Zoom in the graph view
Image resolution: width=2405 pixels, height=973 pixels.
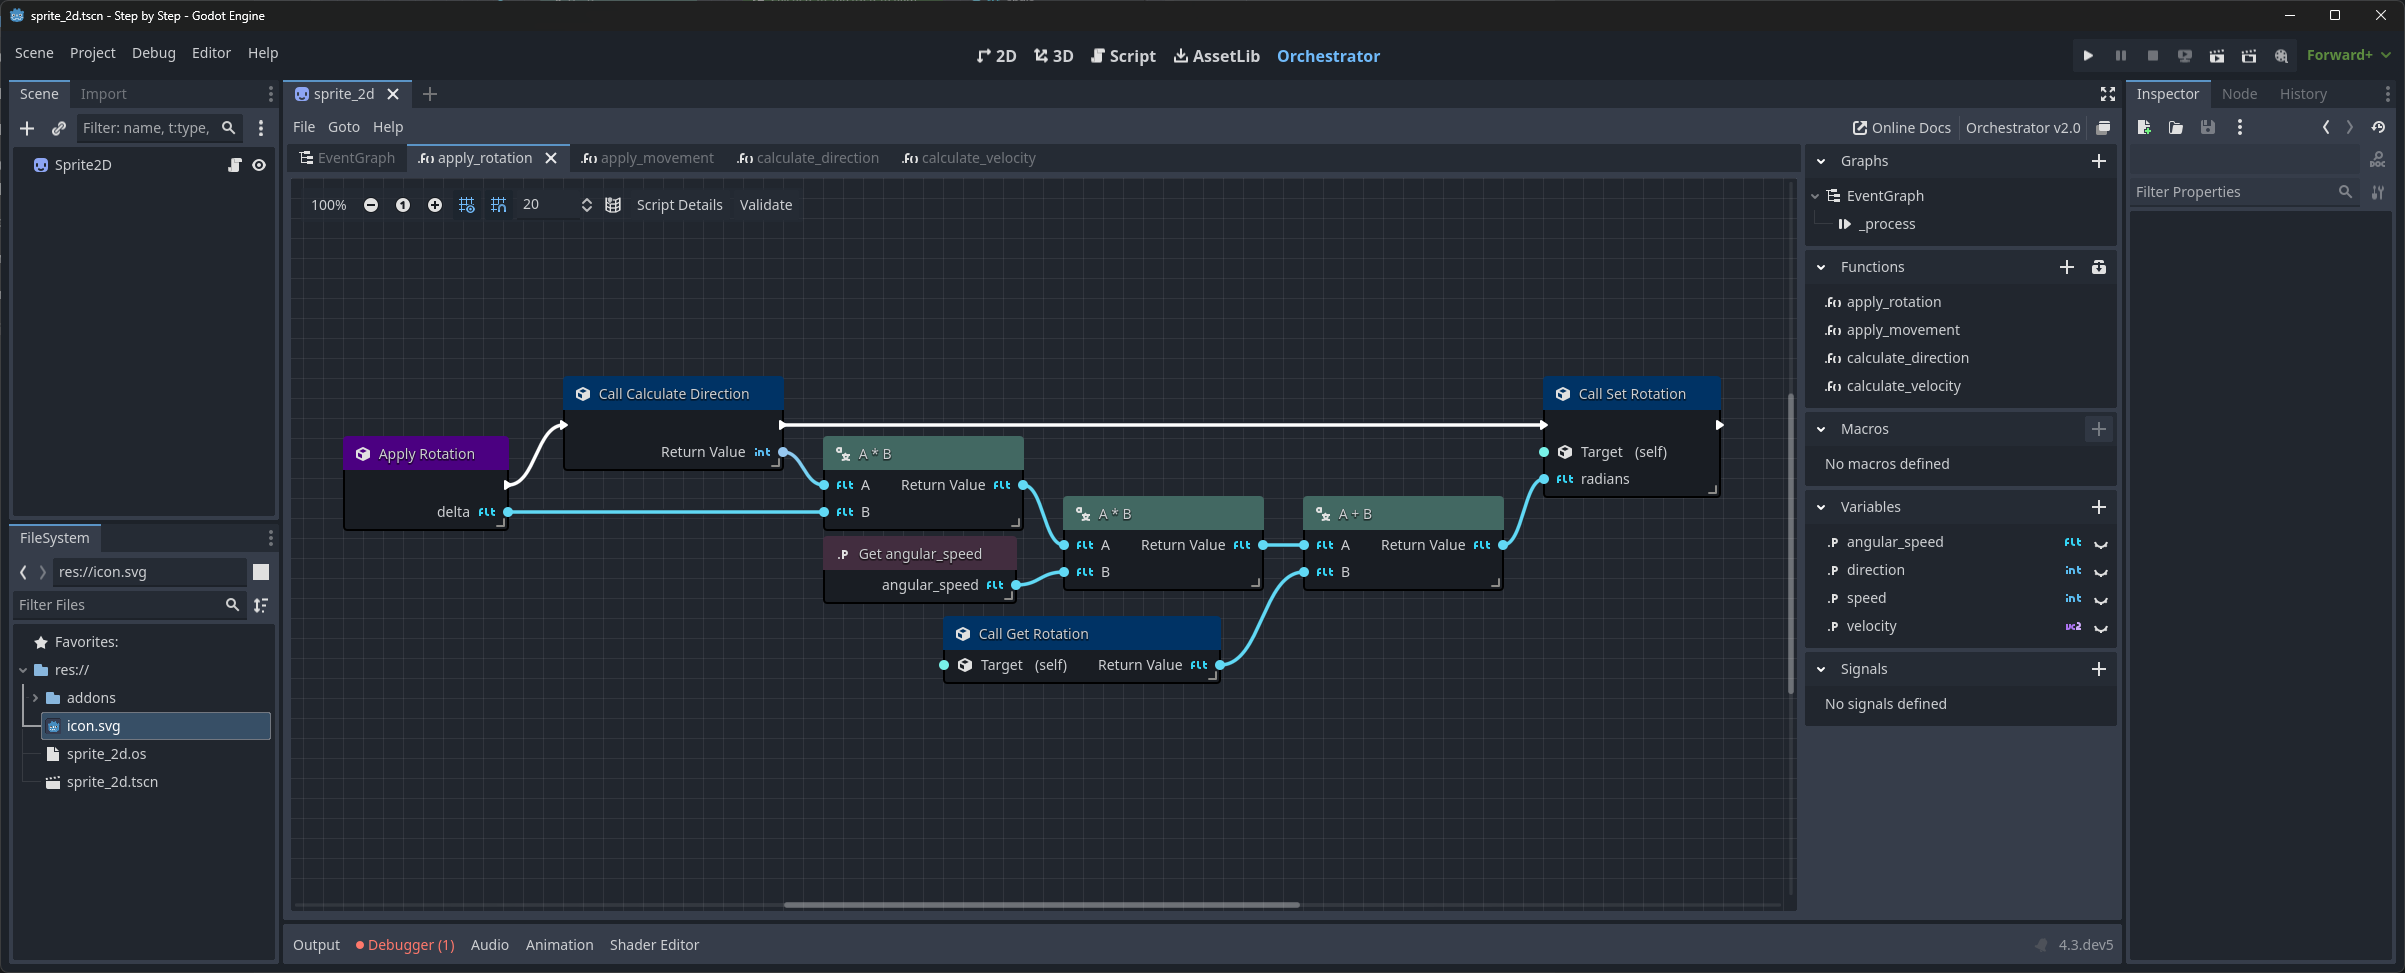(435, 205)
